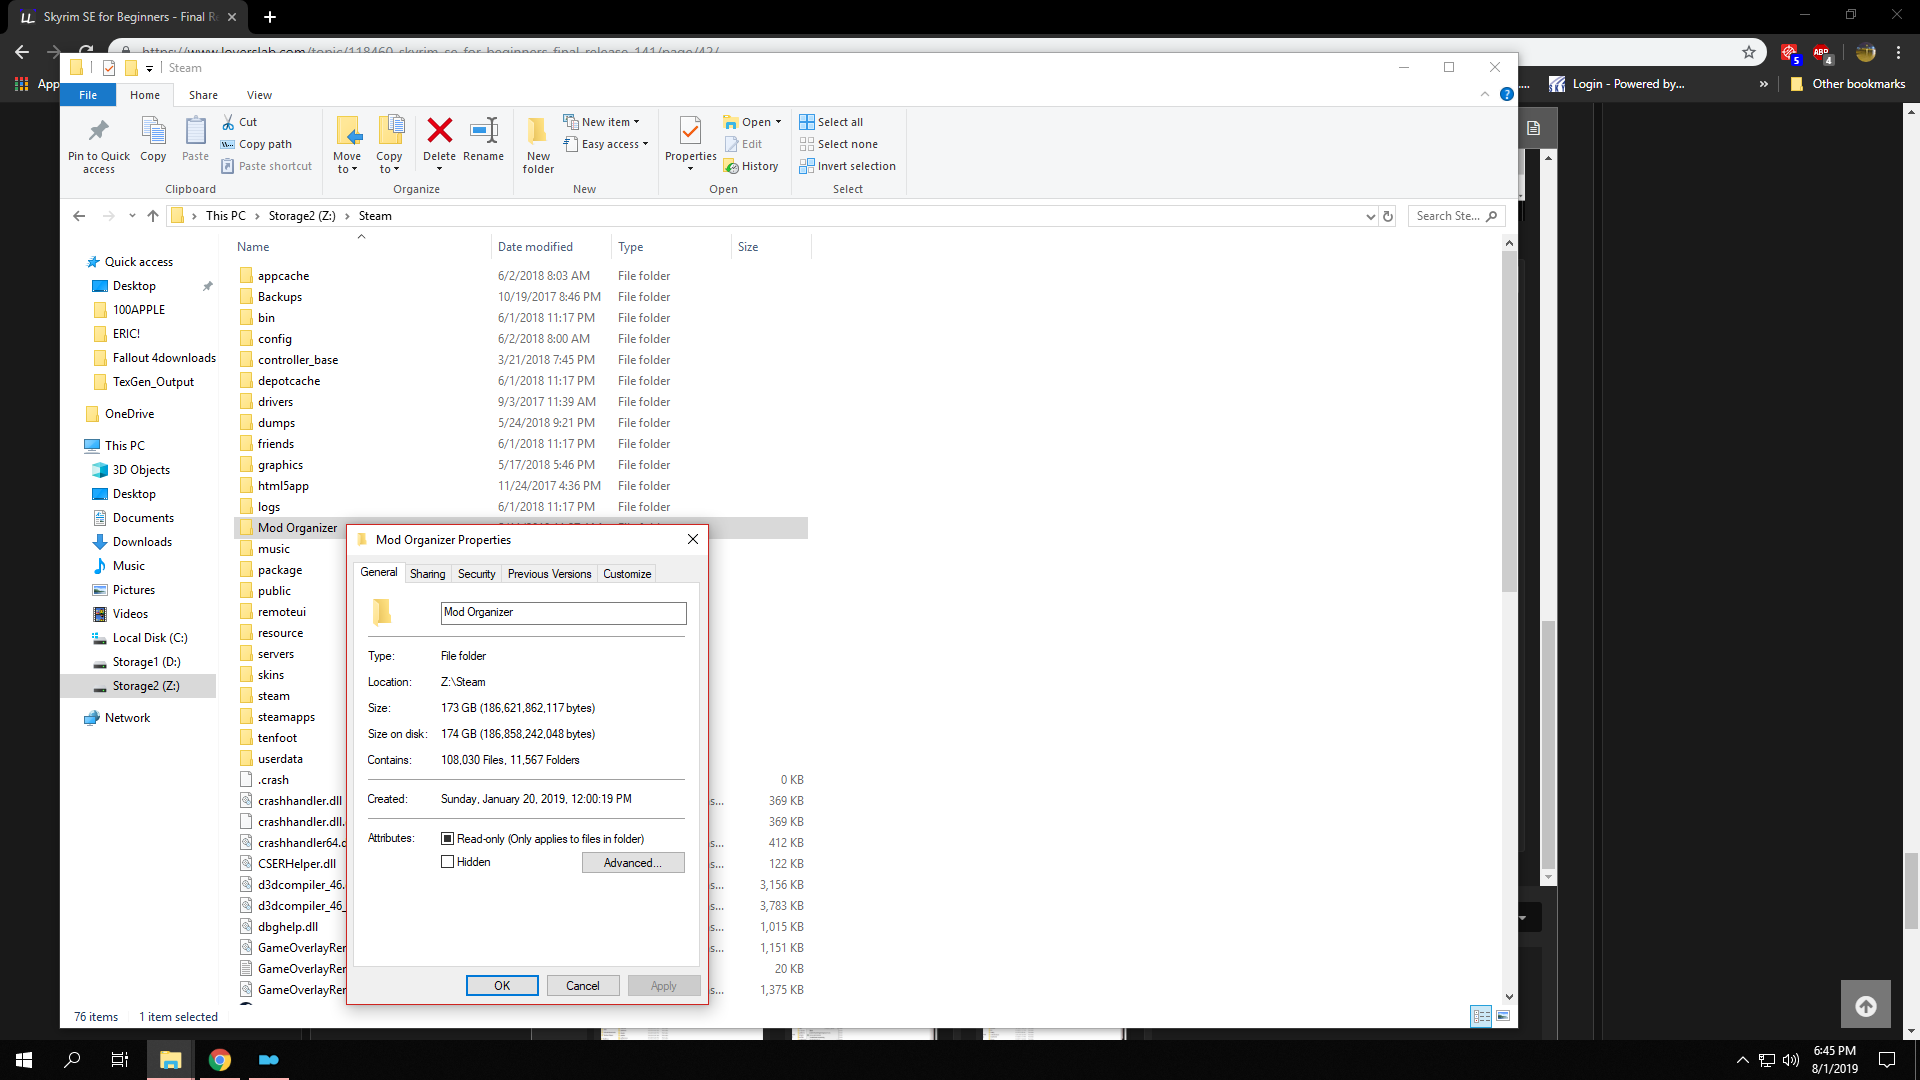Switch to the View ribbon tab
1920x1080 pixels.
259,95
